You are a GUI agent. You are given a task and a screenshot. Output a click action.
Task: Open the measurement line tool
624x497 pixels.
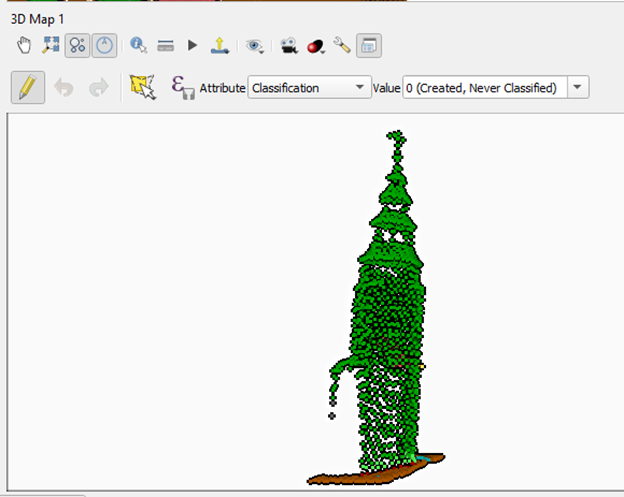tap(166, 45)
